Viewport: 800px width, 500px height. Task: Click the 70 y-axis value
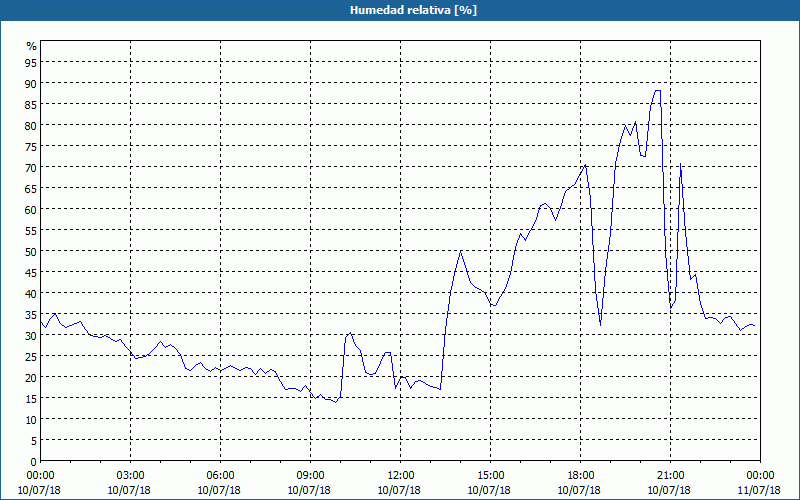pos(31,167)
